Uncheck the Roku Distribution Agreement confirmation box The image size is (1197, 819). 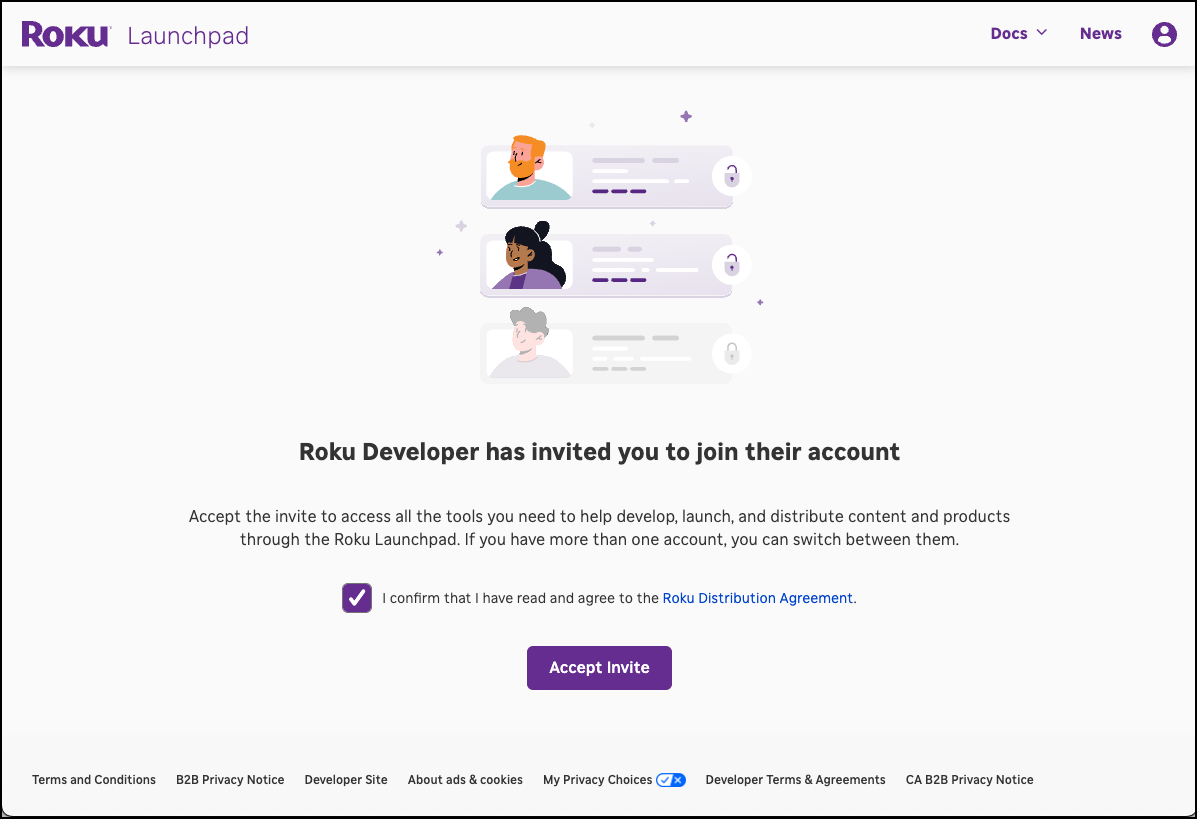tap(356, 597)
